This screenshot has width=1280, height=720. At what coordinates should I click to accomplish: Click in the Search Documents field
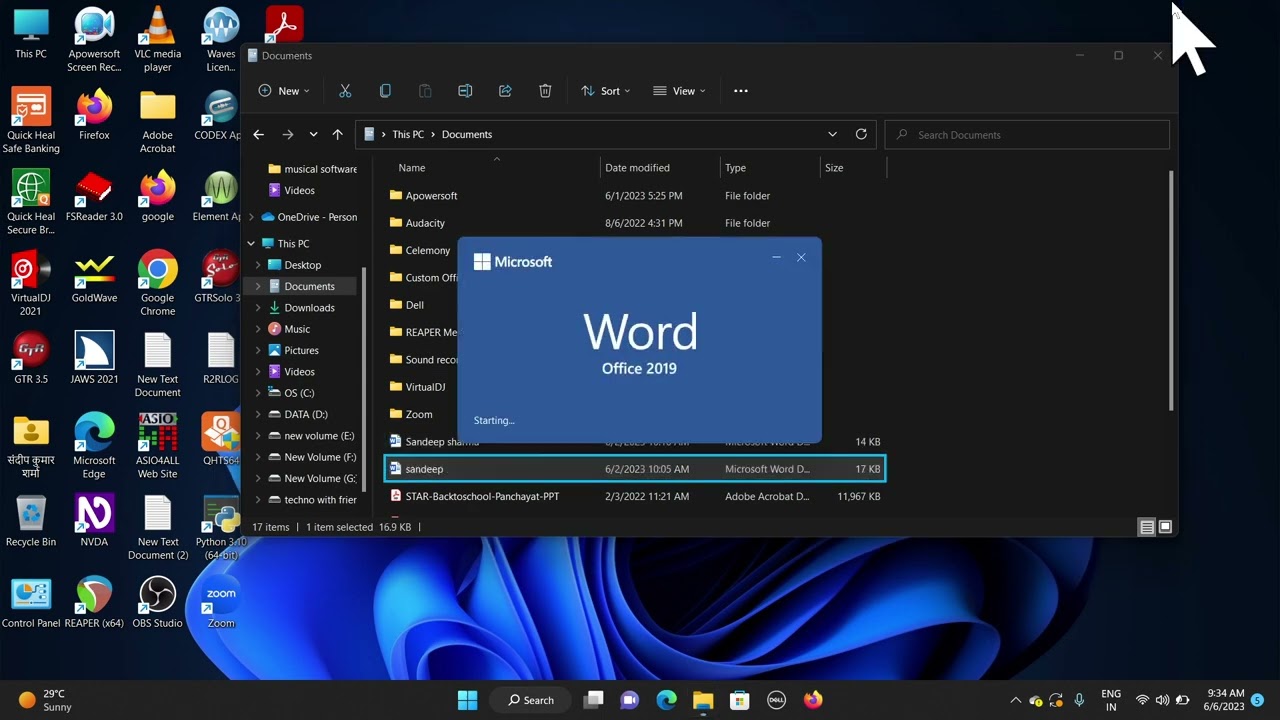tap(1027, 134)
